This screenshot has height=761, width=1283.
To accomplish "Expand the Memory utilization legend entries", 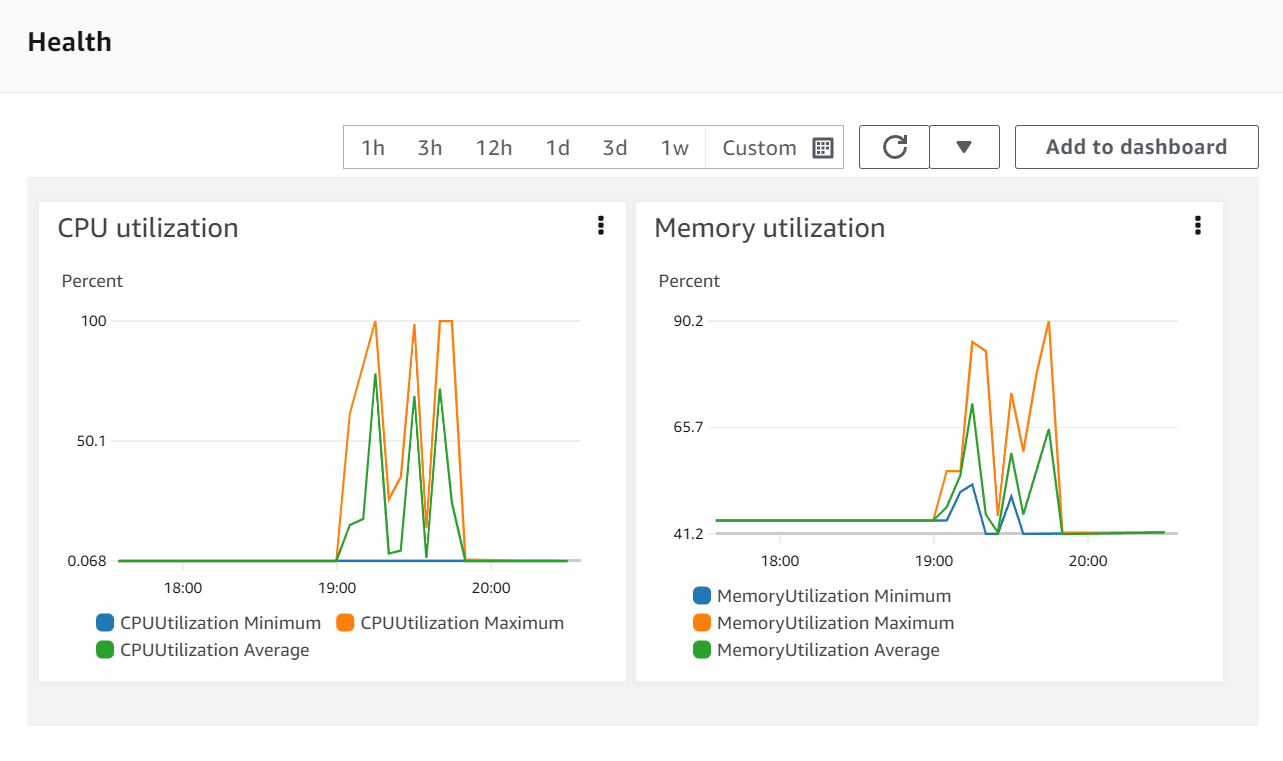I will (836, 622).
